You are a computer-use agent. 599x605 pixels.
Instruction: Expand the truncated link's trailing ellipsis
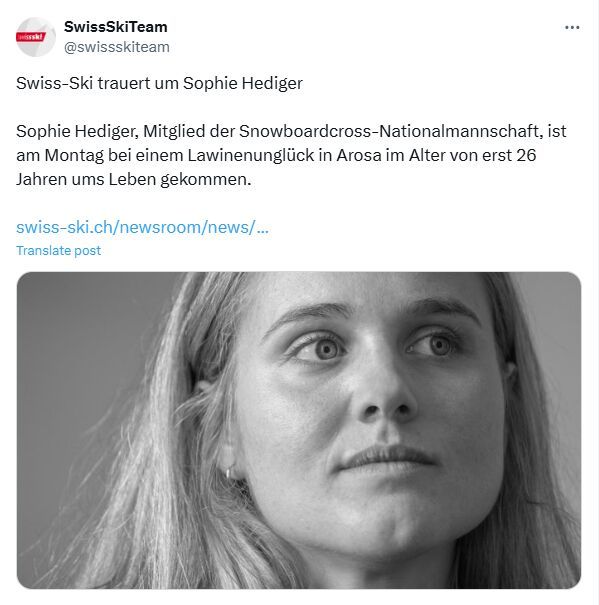tap(262, 228)
